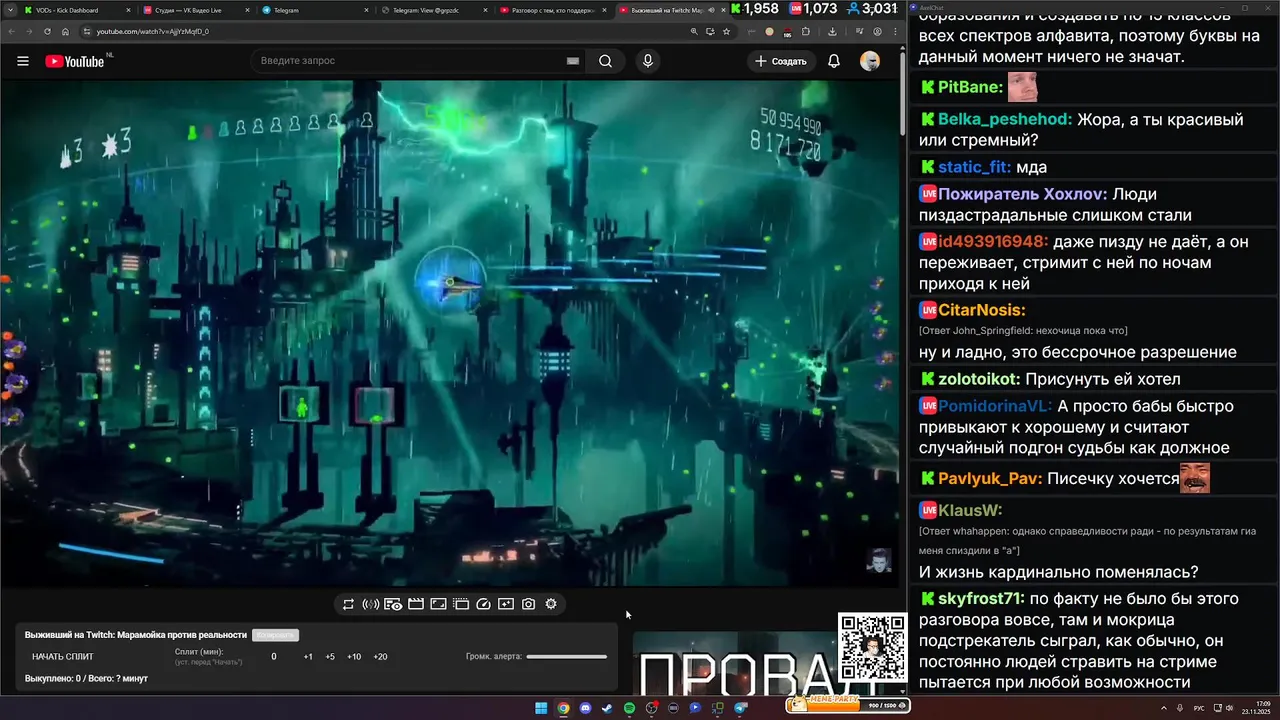Viewport: 1280px width, 720px height.
Task: Open the gear settings icon in the video toolbar
Action: pos(551,604)
